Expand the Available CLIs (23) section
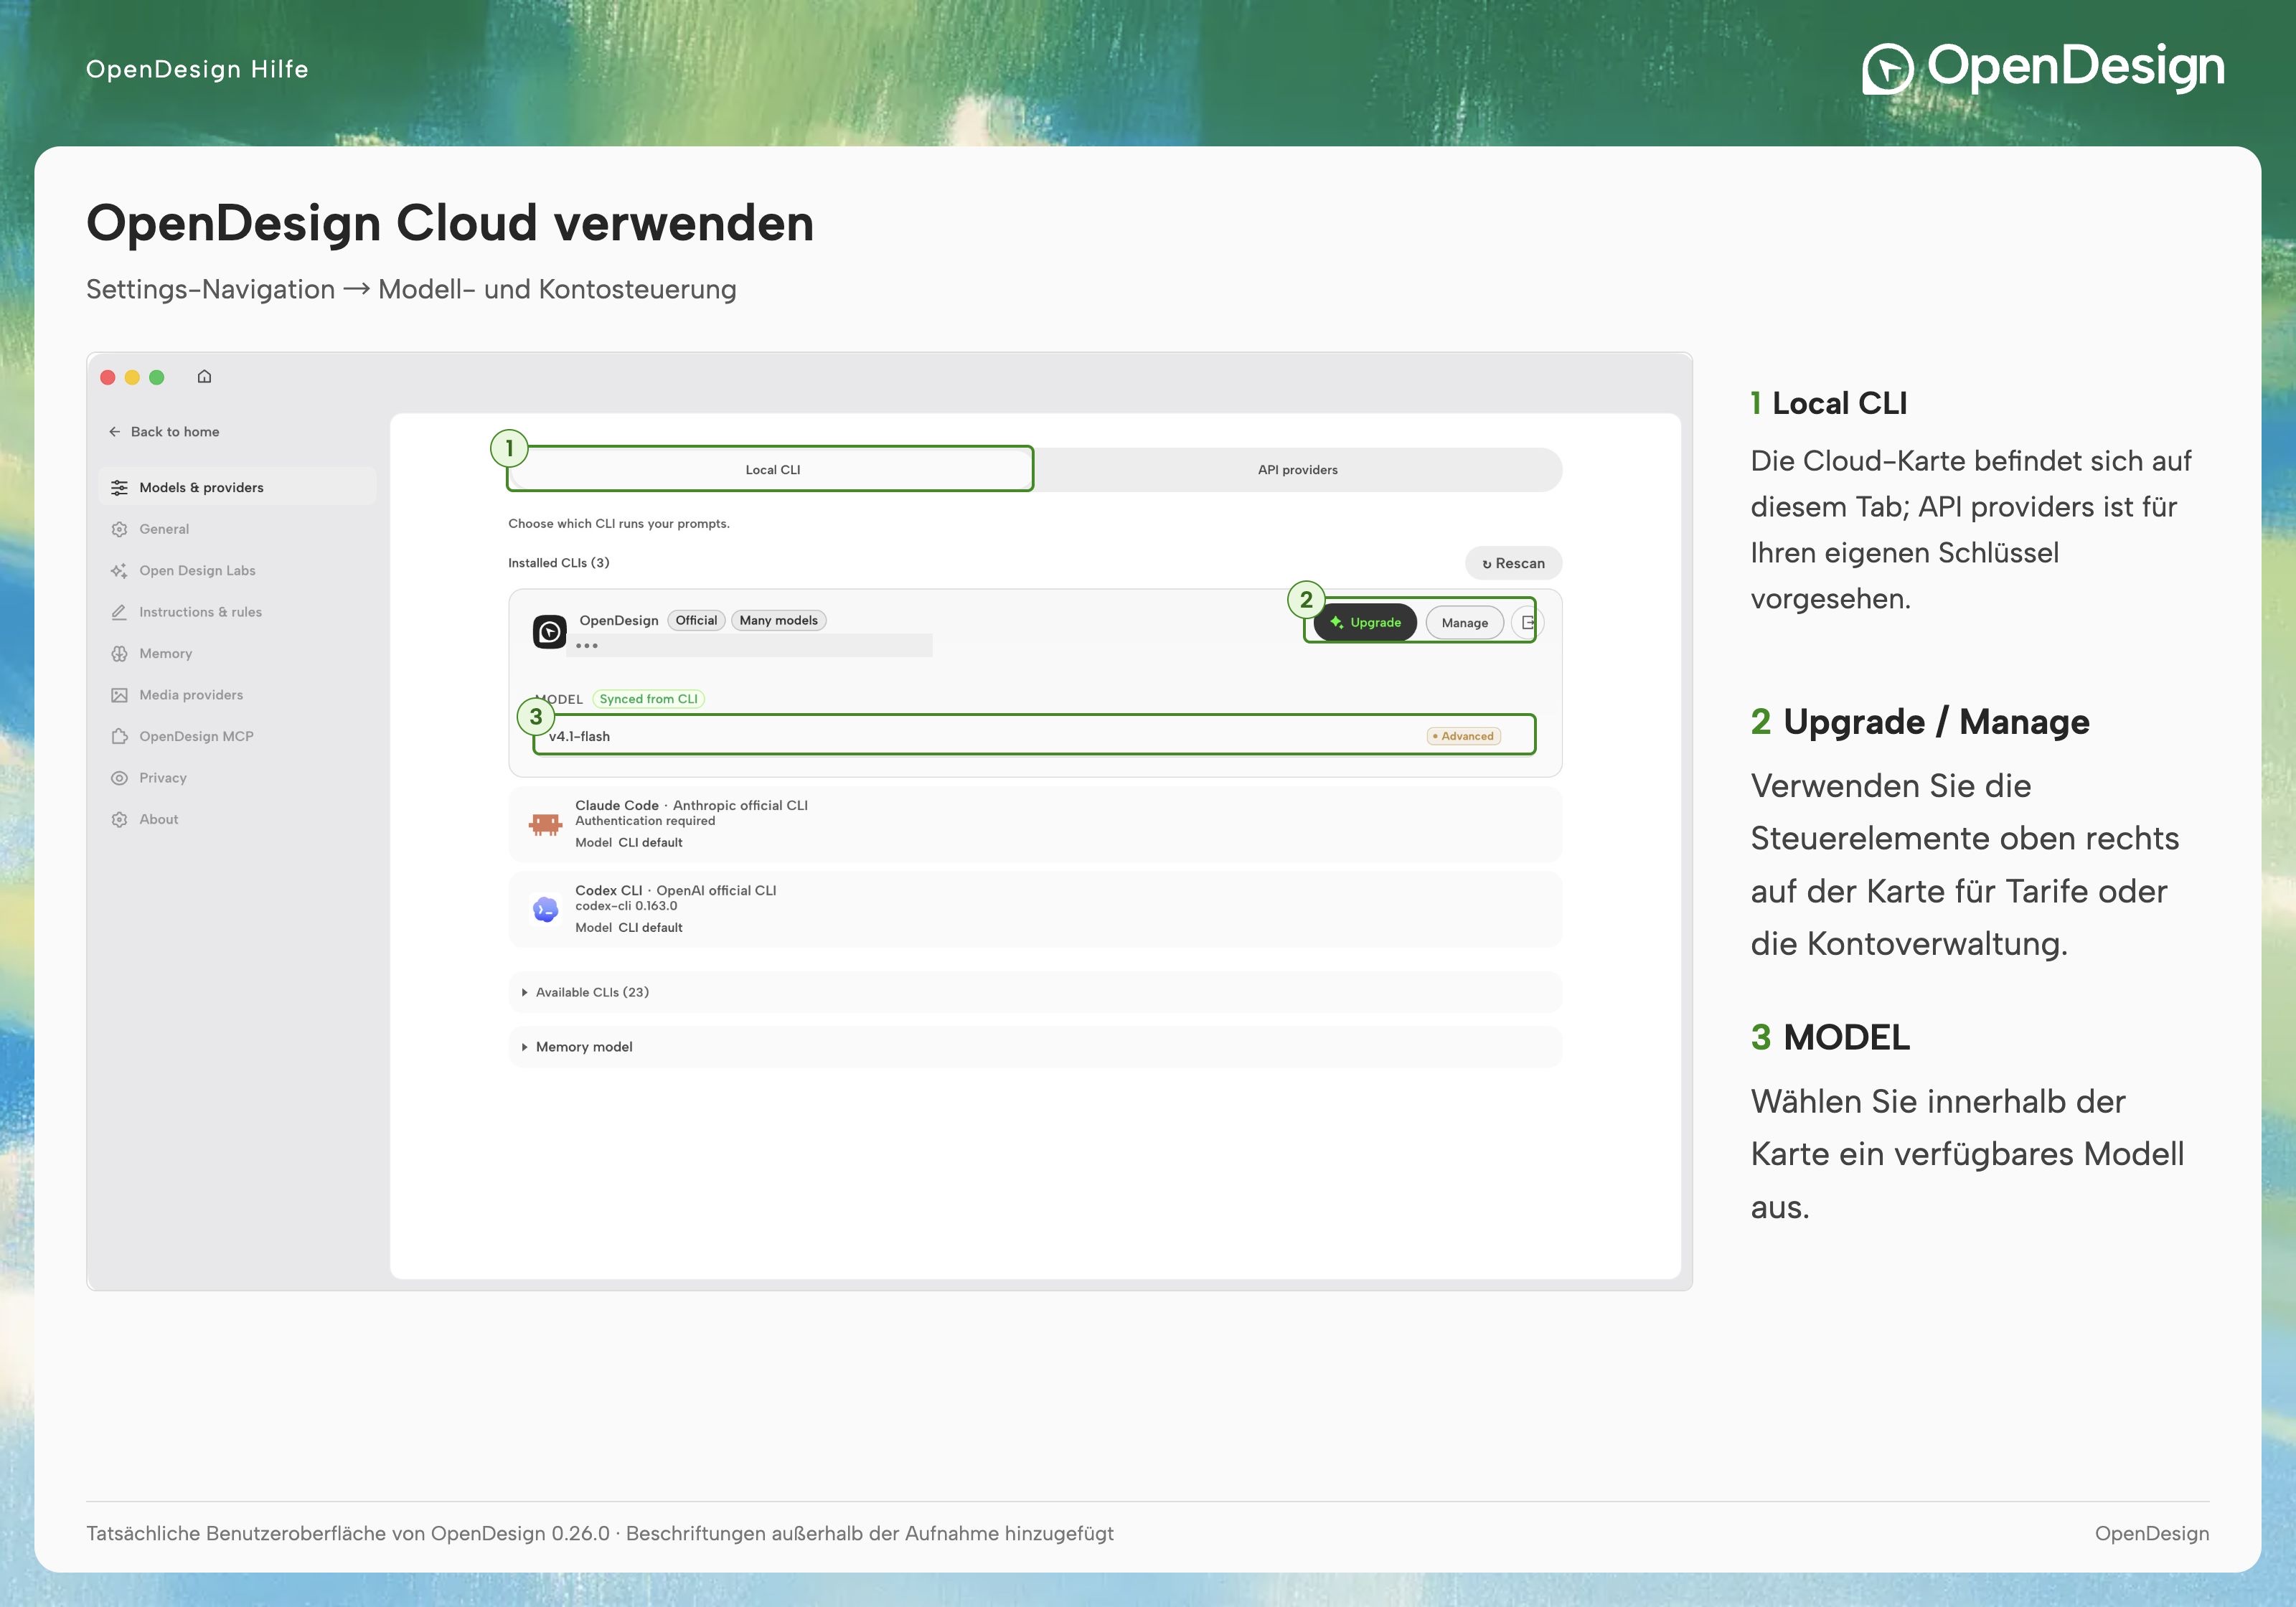The height and width of the screenshot is (1607, 2296). coord(1035,992)
